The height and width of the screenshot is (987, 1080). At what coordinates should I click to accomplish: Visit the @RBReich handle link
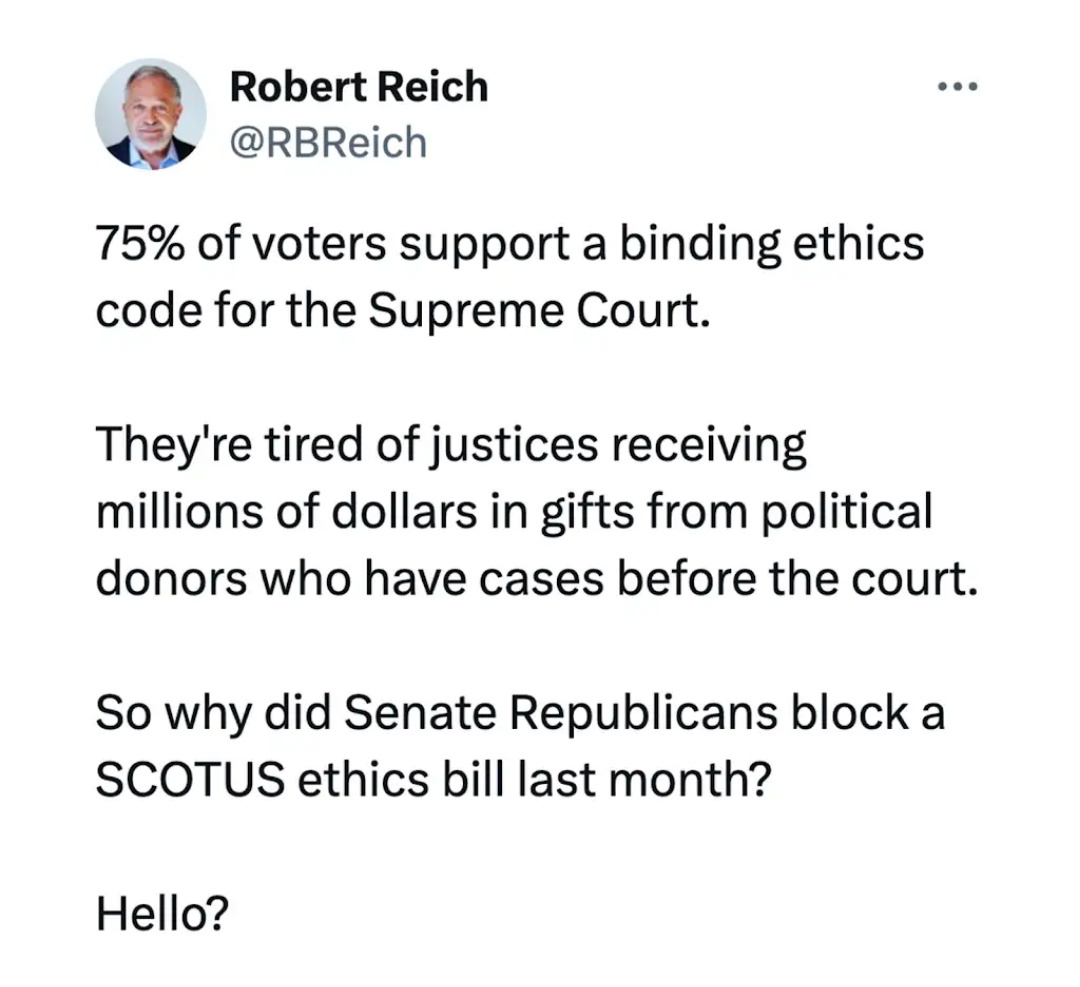pyautogui.click(x=329, y=143)
